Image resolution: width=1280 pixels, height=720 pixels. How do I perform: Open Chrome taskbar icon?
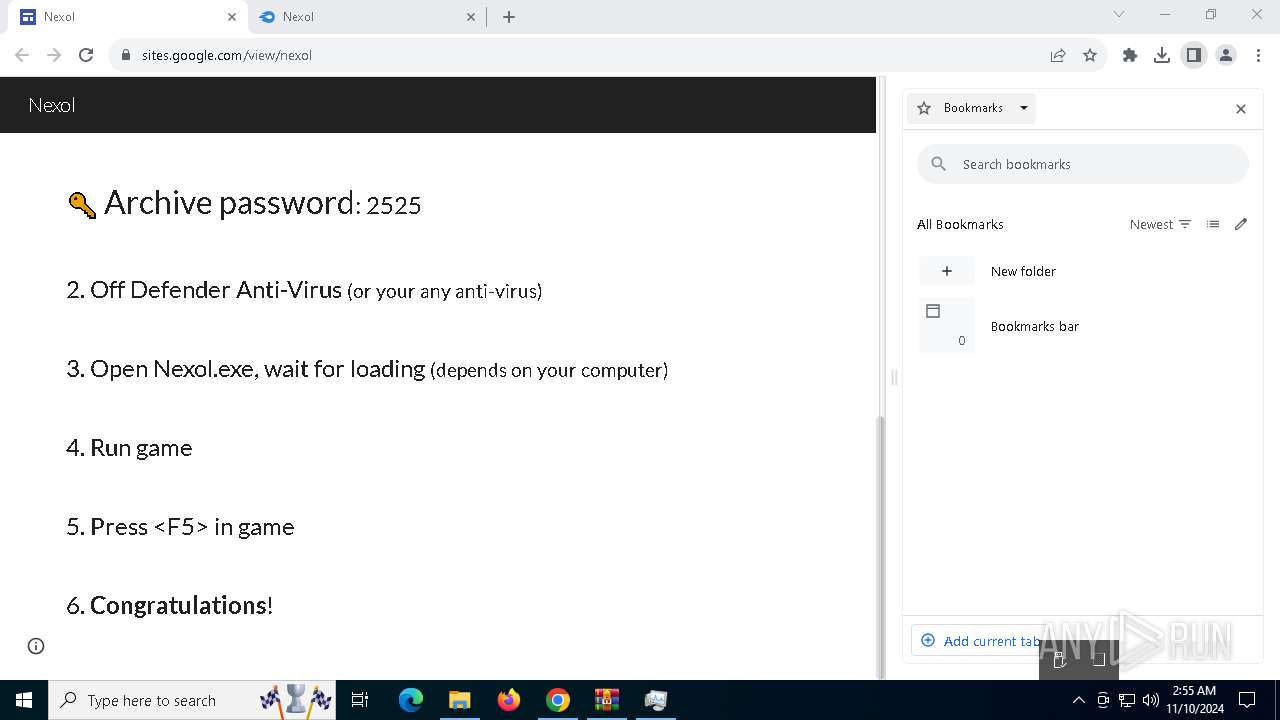[558, 700]
